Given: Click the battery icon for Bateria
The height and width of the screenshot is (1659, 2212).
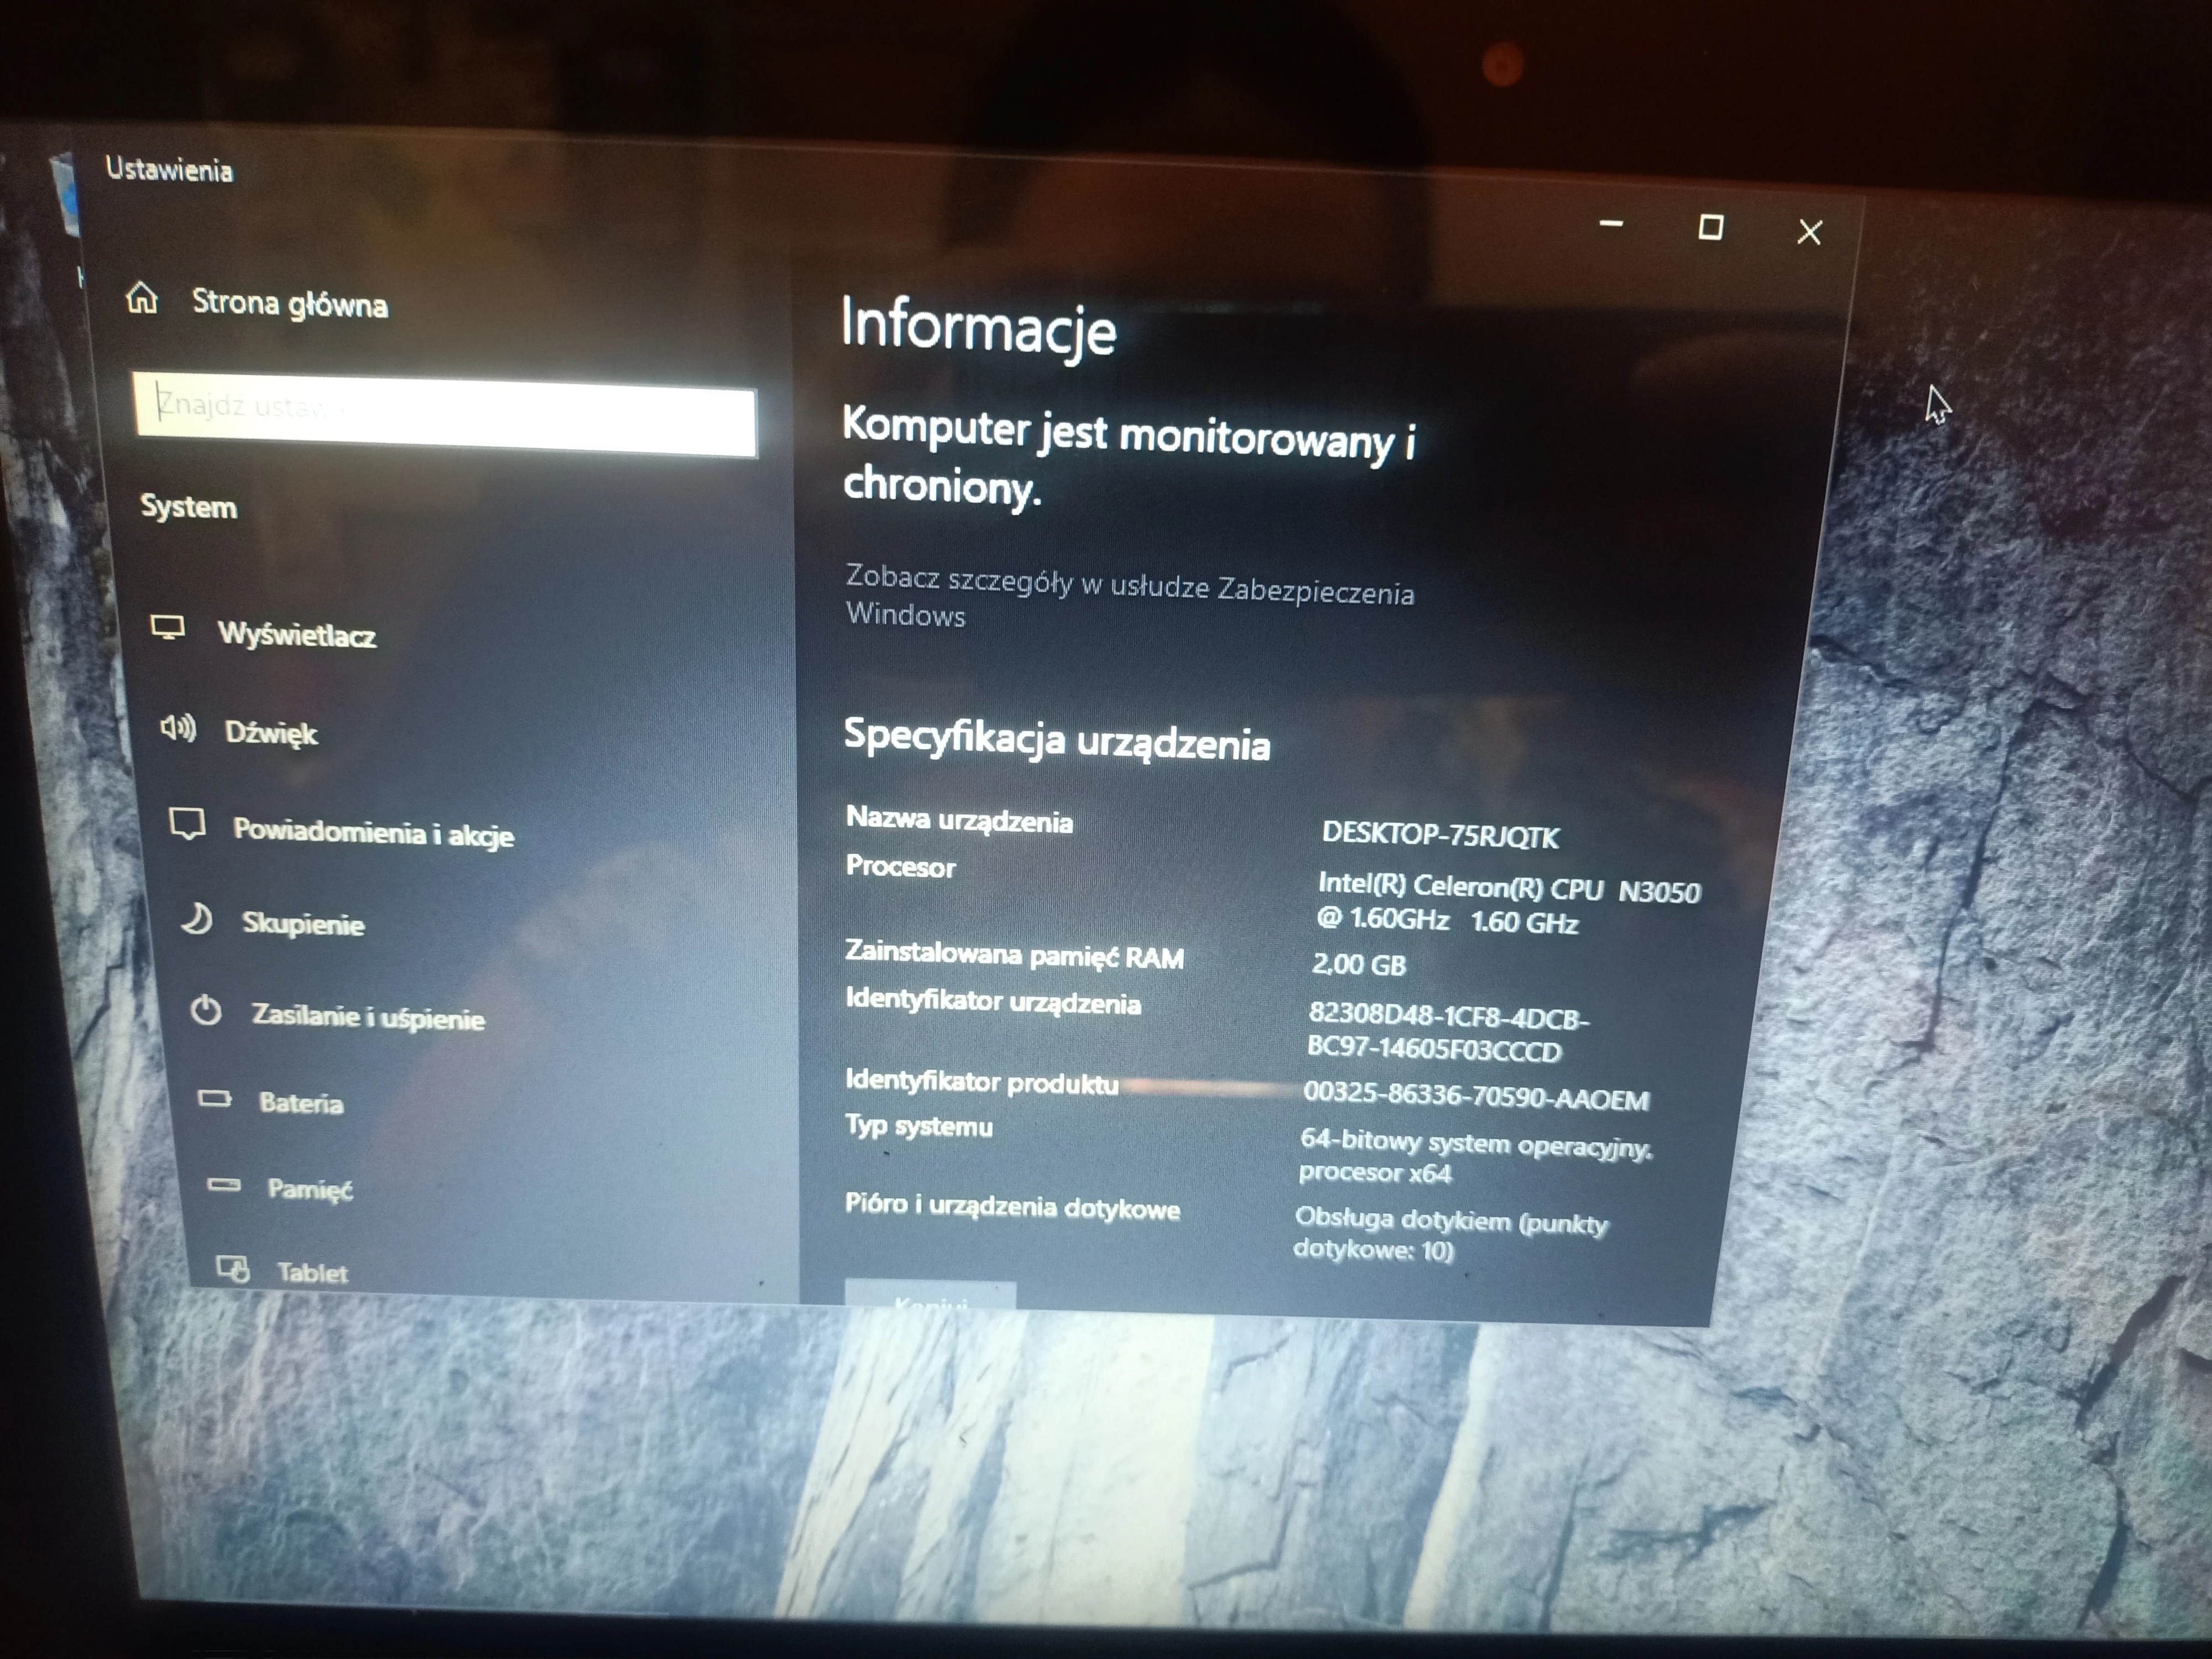Looking at the screenshot, I should [x=214, y=1099].
